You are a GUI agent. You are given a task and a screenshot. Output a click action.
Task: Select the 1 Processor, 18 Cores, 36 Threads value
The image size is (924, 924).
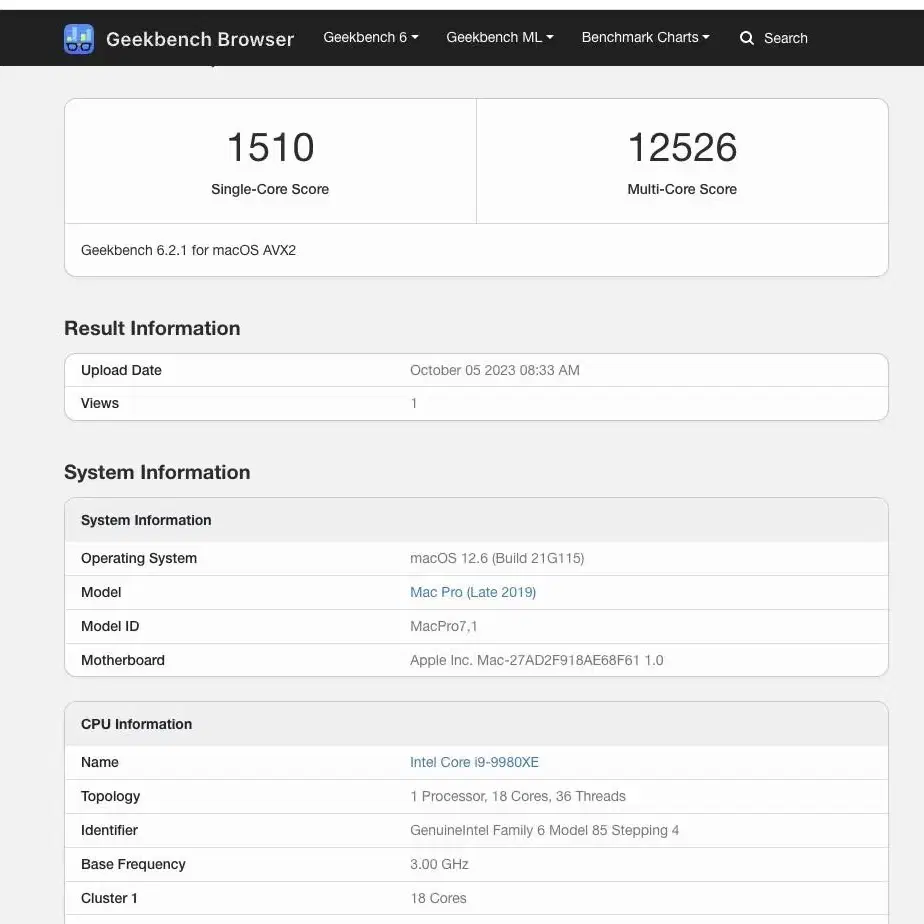point(517,796)
